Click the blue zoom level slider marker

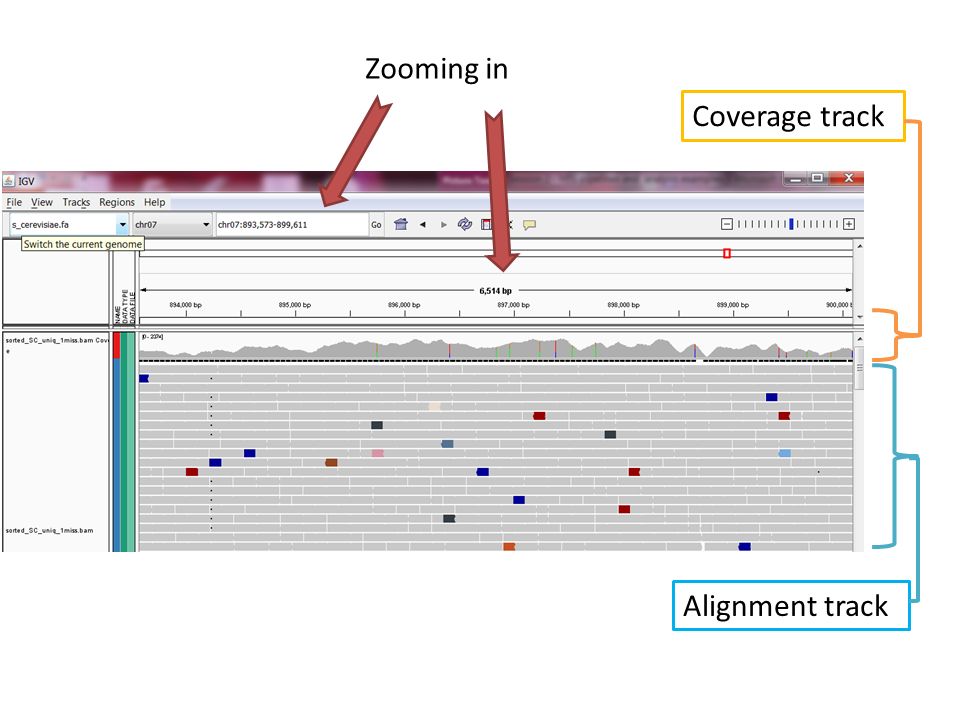pos(791,224)
